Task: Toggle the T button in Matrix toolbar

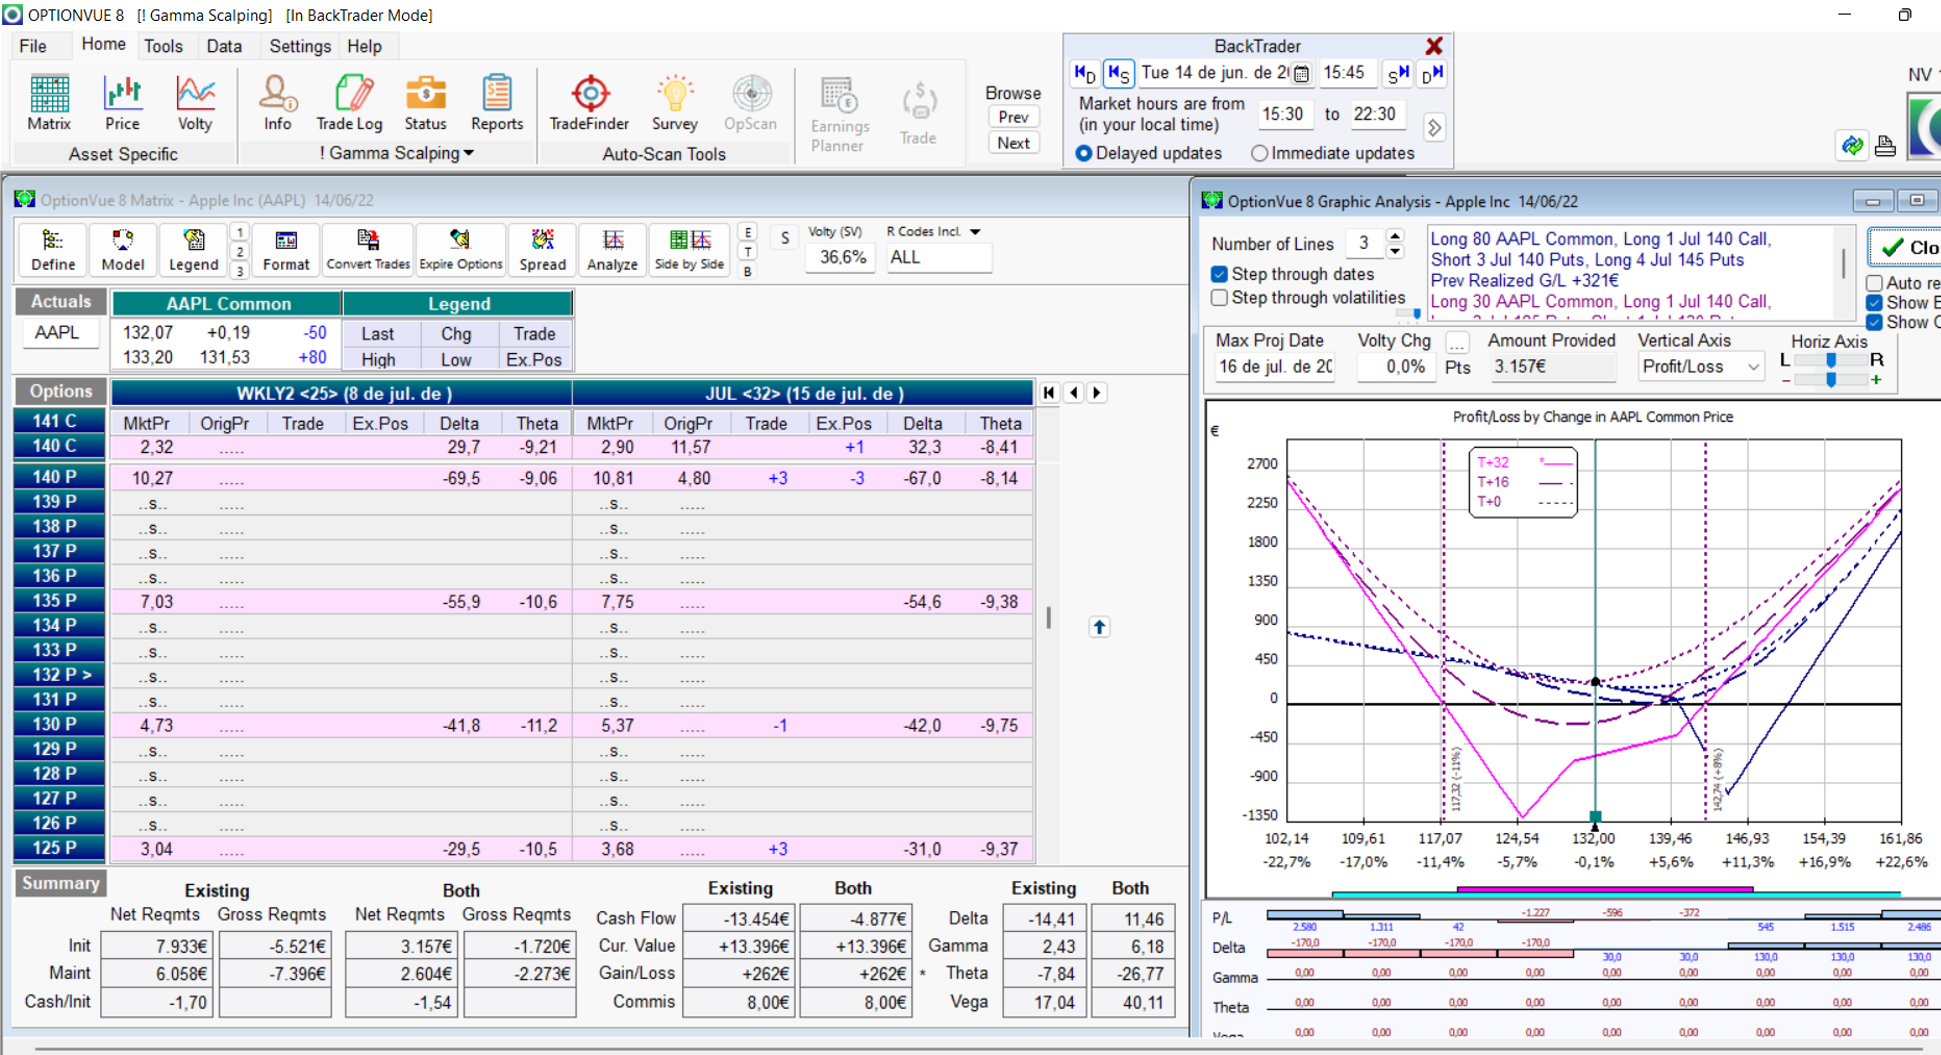Action: [x=747, y=251]
